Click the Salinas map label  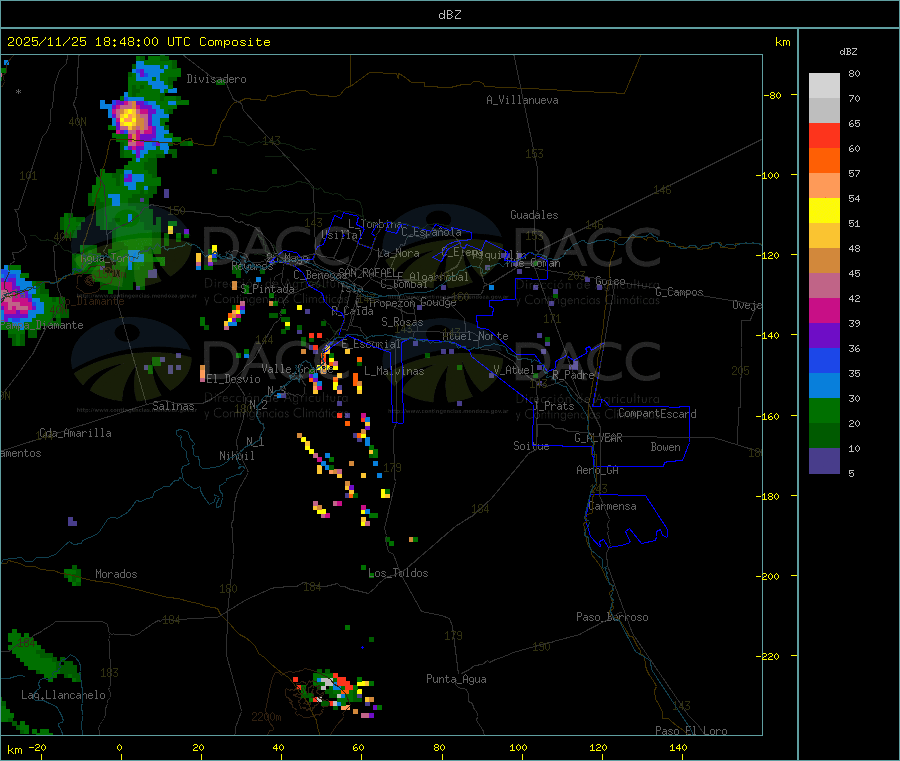tap(173, 406)
